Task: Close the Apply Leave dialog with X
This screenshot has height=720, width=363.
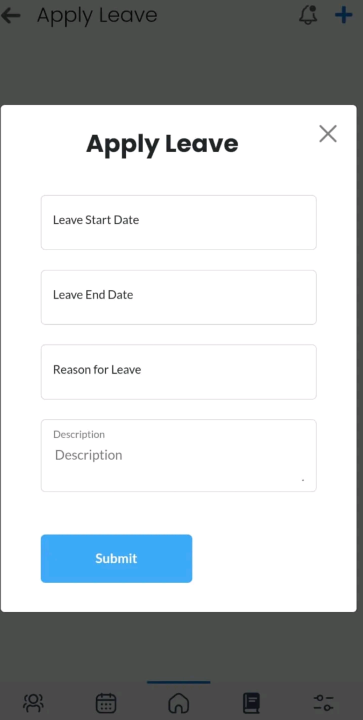Action: point(328,134)
